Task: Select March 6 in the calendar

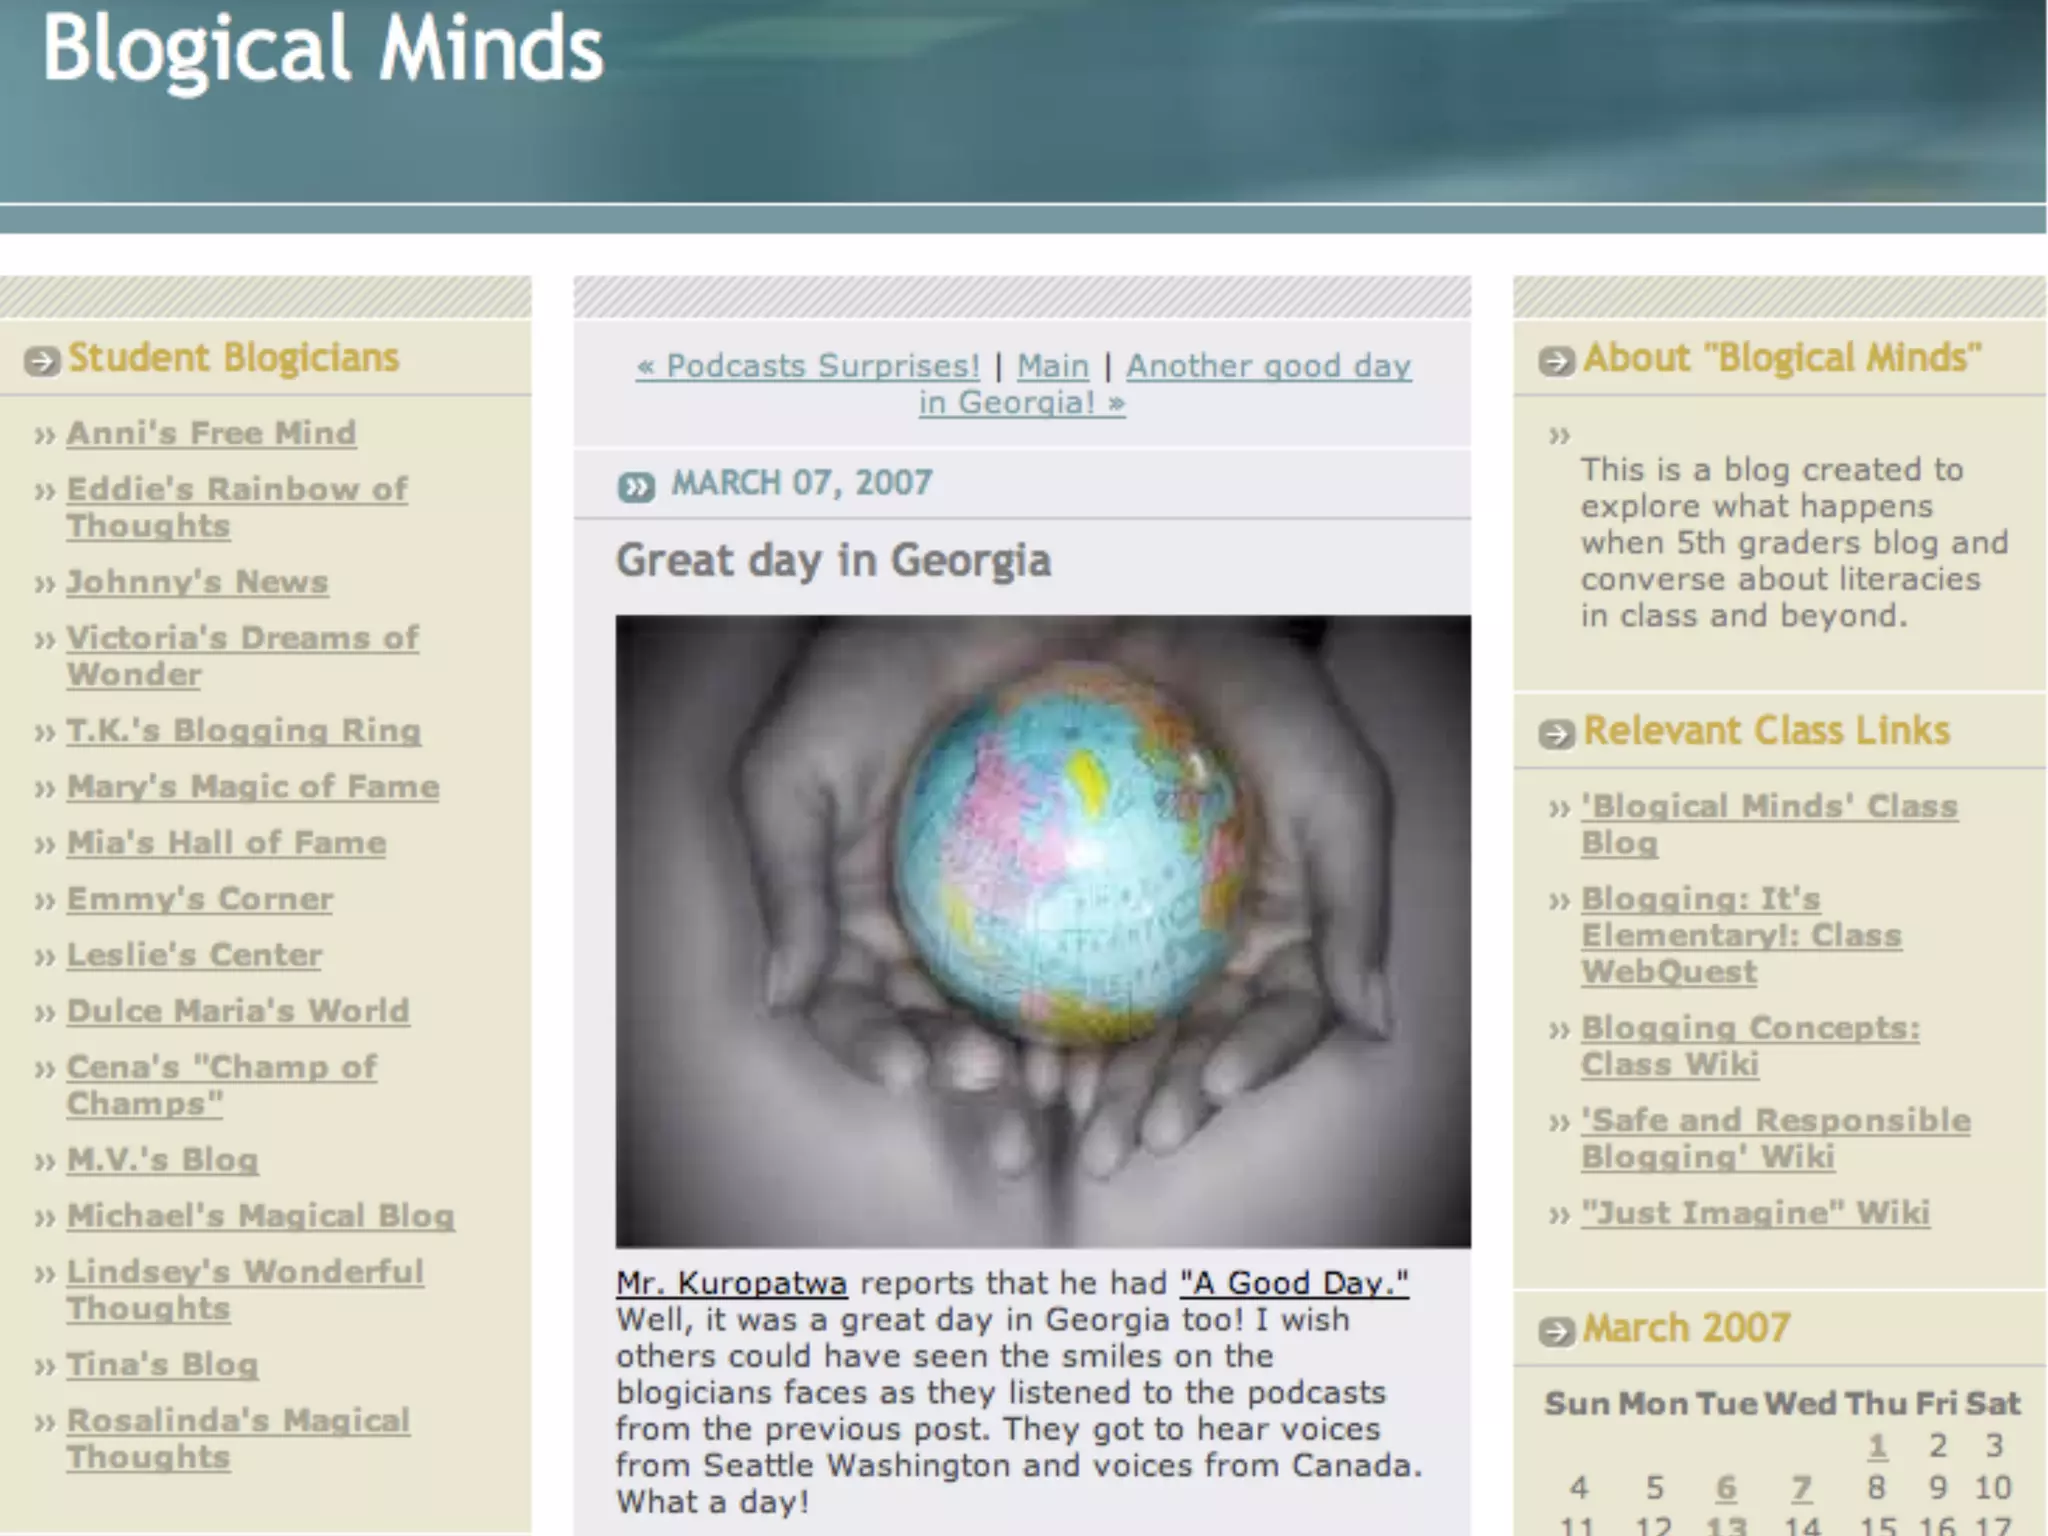Action: 1726,1488
